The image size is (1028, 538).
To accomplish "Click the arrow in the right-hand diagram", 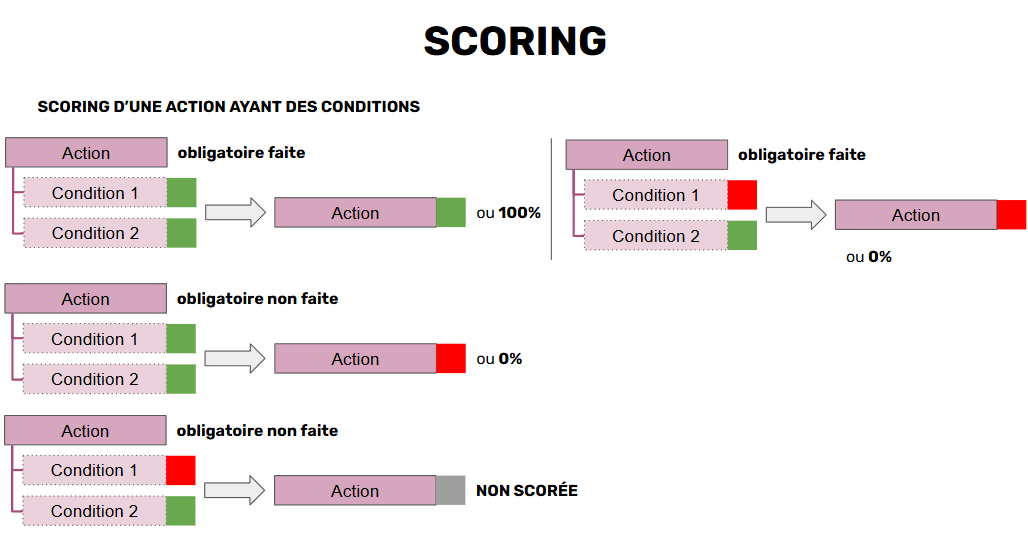I will [x=796, y=214].
